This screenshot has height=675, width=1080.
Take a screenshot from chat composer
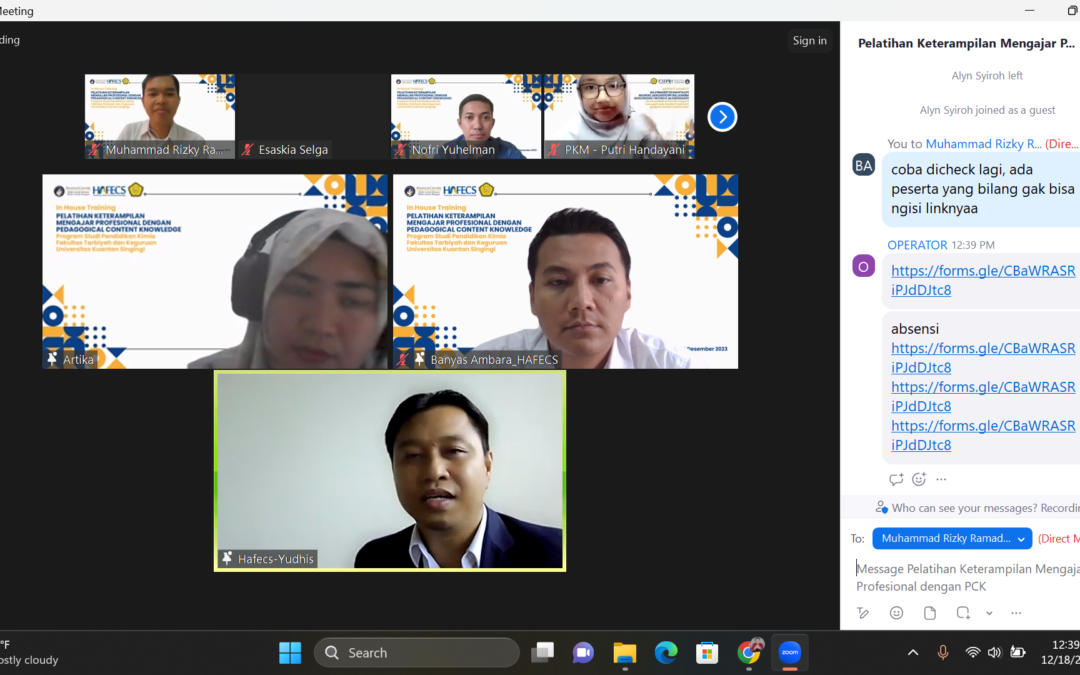(x=963, y=613)
